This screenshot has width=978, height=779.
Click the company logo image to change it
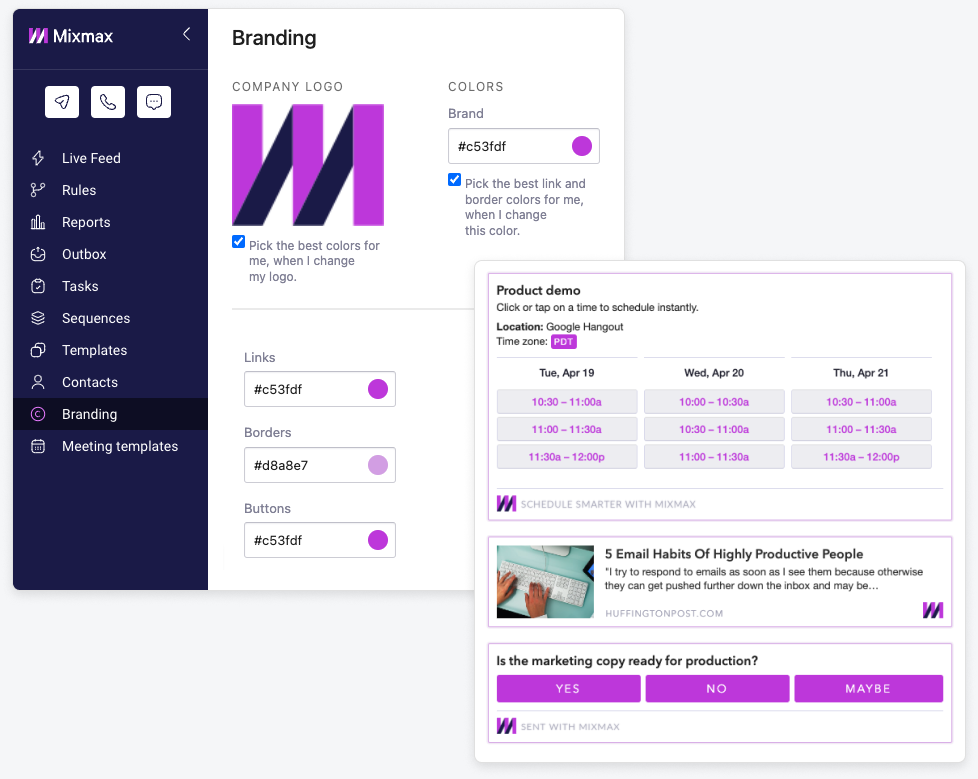tap(308, 165)
